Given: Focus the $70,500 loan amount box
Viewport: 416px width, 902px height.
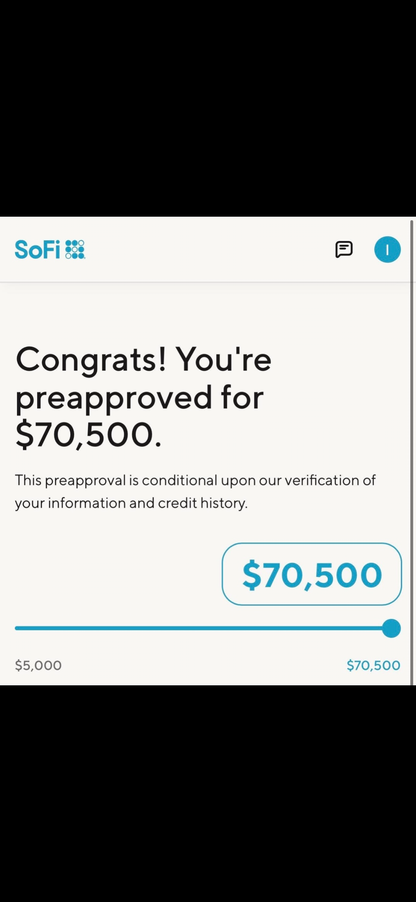Looking at the screenshot, I should [x=312, y=574].
